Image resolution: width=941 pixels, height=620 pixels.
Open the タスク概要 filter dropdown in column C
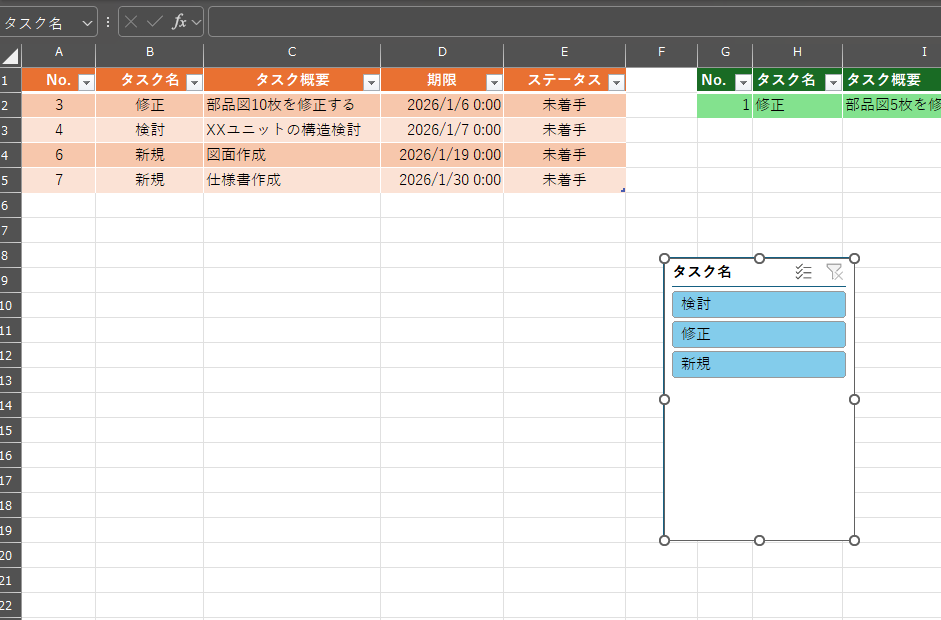coord(370,82)
